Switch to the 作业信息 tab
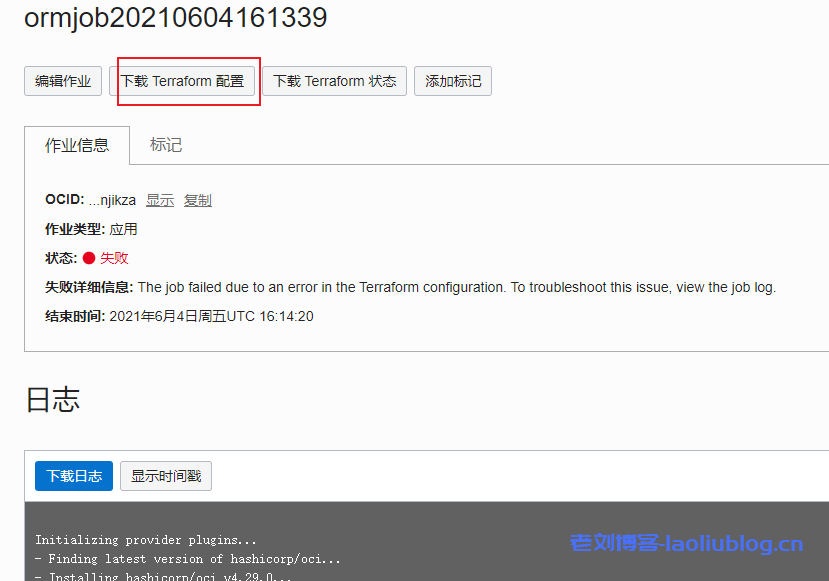This screenshot has width=829, height=581. tap(77, 145)
